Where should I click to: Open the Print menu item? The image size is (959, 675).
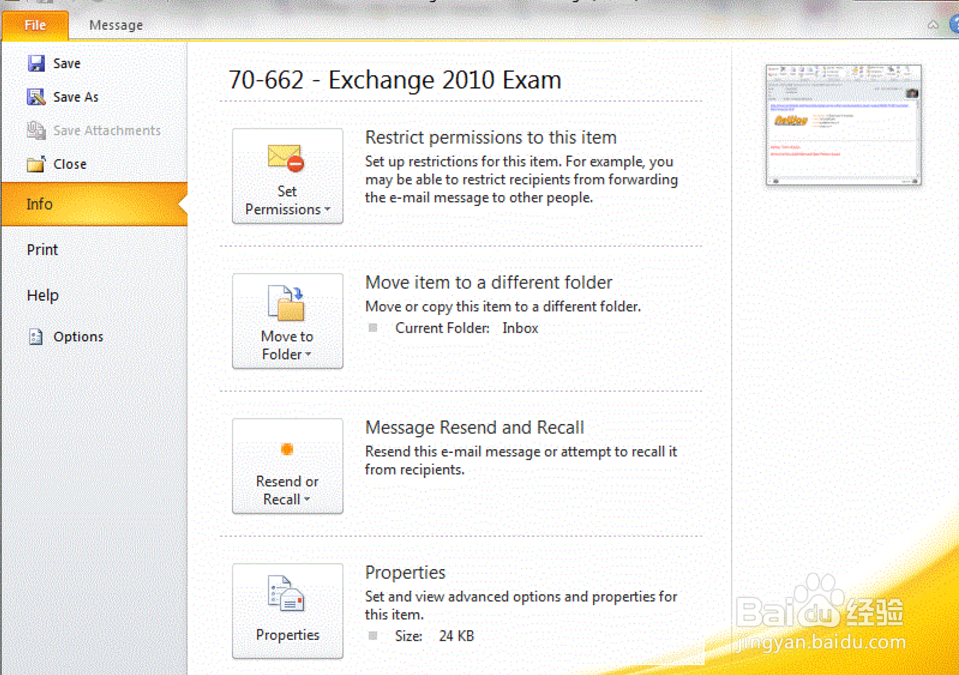click(42, 249)
